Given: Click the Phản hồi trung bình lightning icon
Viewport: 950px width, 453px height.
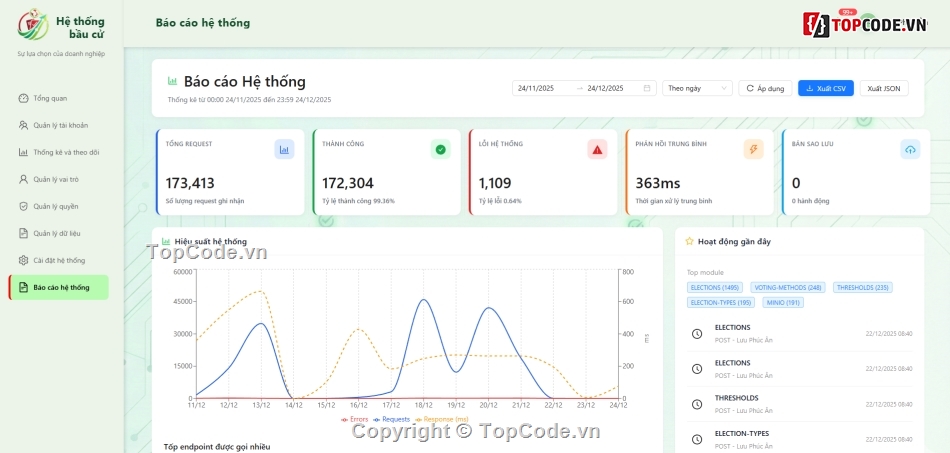Looking at the screenshot, I should pos(754,149).
